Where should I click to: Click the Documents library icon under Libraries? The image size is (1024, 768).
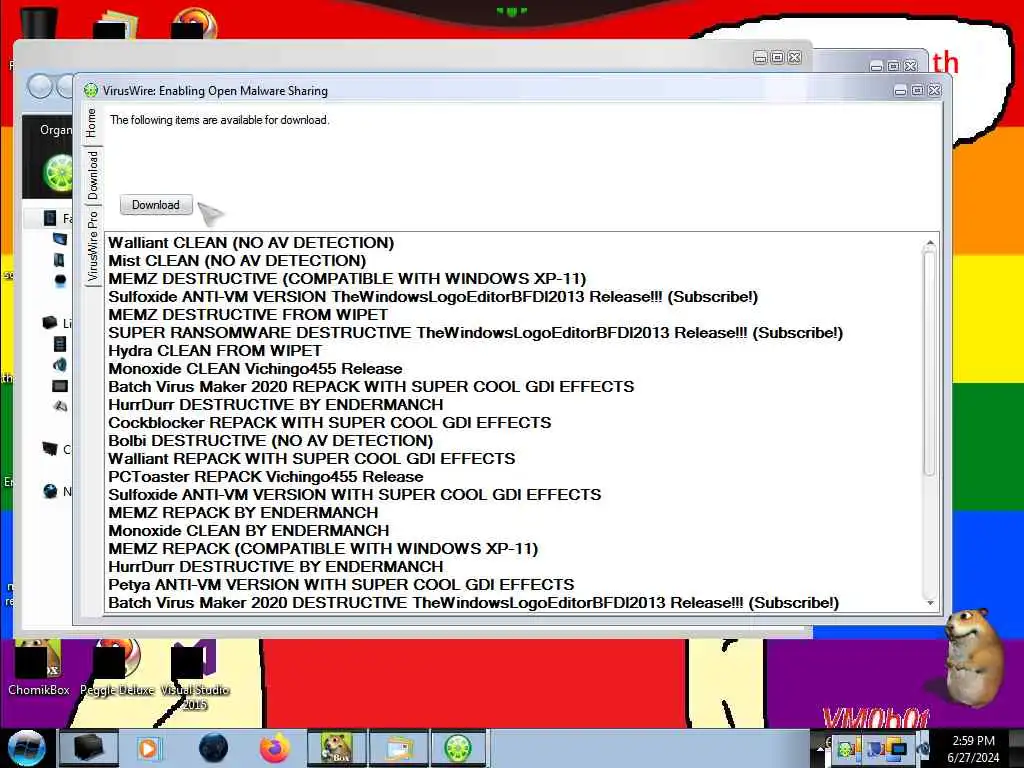59,344
